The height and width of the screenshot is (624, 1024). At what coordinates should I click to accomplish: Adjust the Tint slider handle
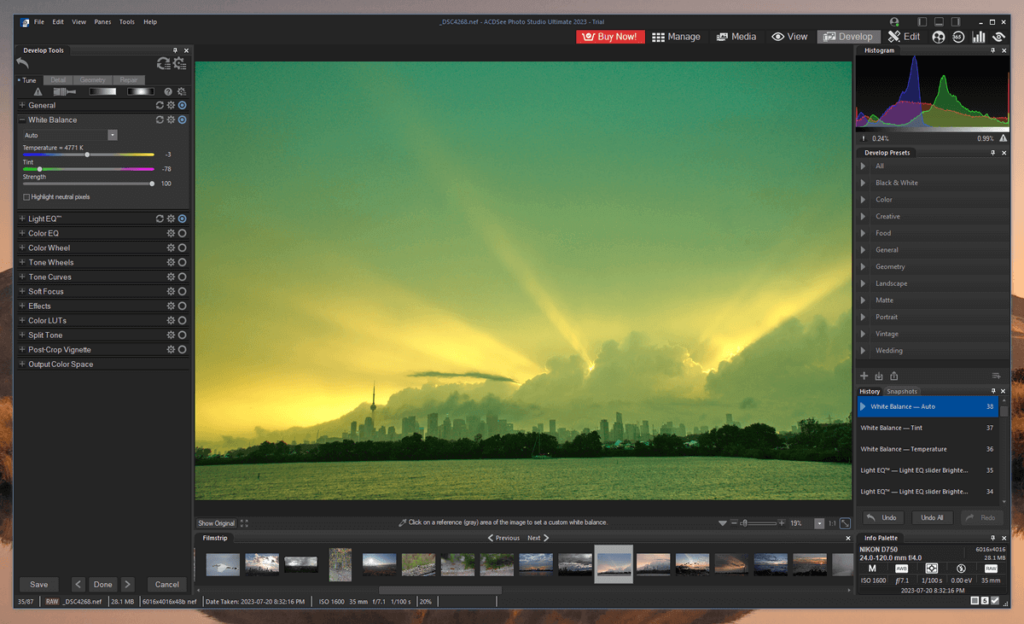click(x=40, y=169)
